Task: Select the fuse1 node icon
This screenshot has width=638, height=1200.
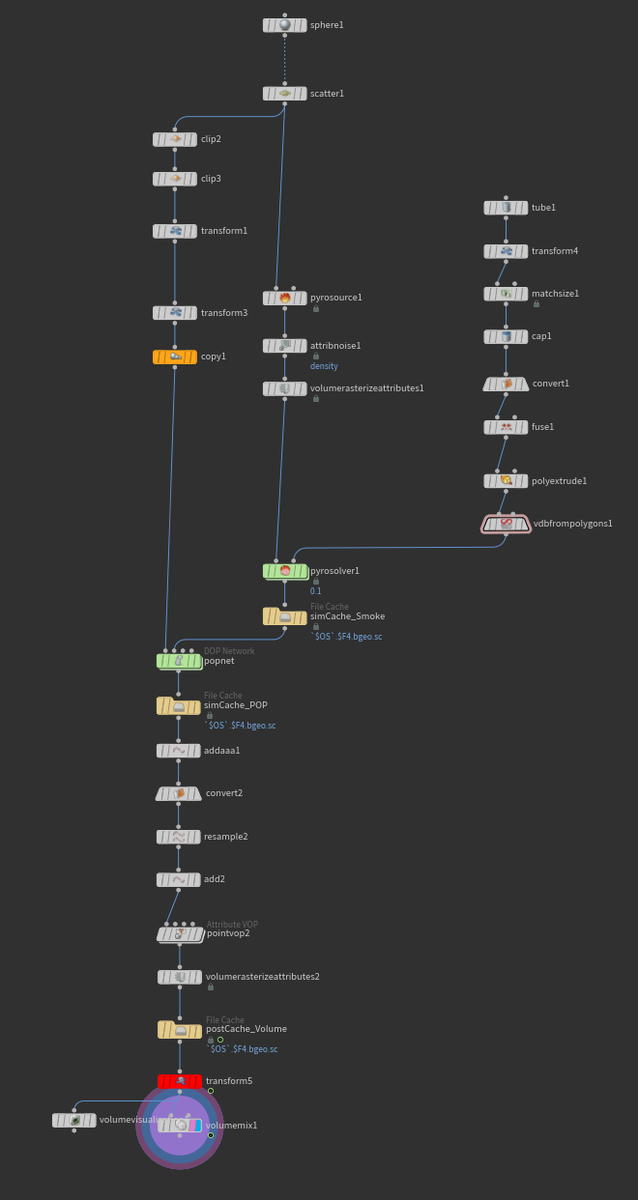Action: (506, 427)
